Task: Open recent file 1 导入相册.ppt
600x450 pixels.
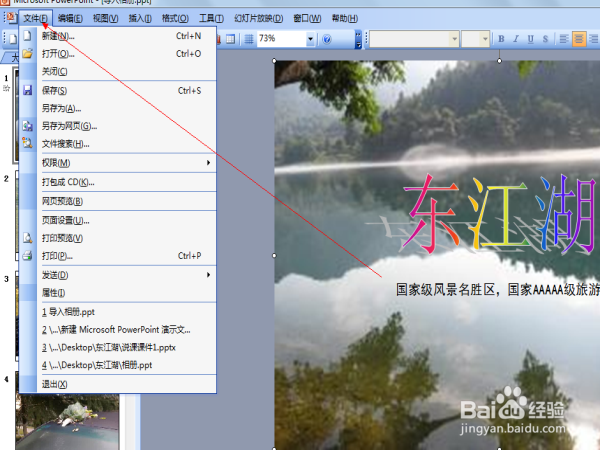Action: point(119,312)
